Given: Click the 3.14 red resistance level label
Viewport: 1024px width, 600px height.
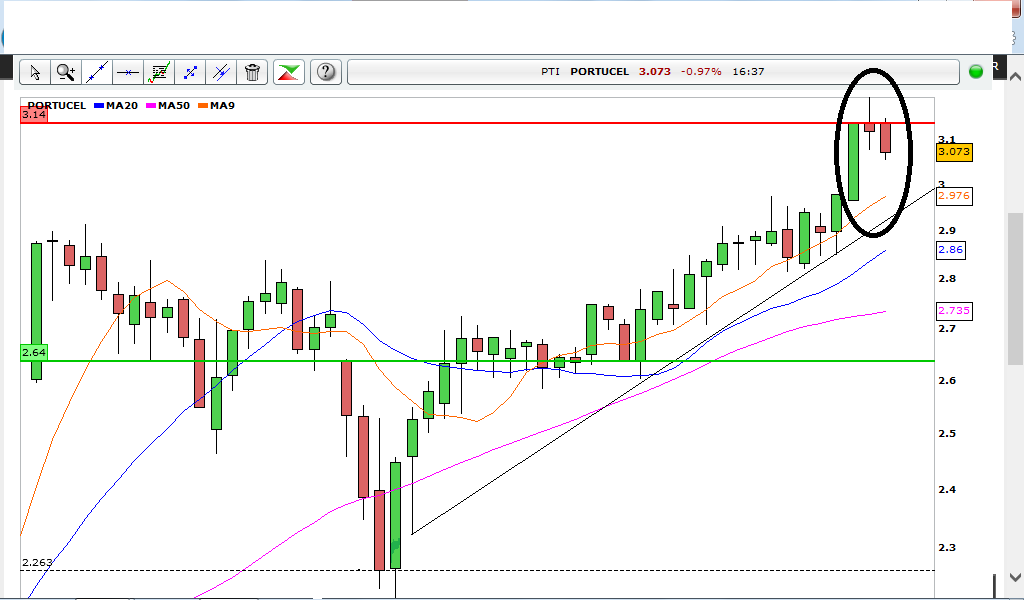Looking at the screenshot, I should [x=34, y=115].
